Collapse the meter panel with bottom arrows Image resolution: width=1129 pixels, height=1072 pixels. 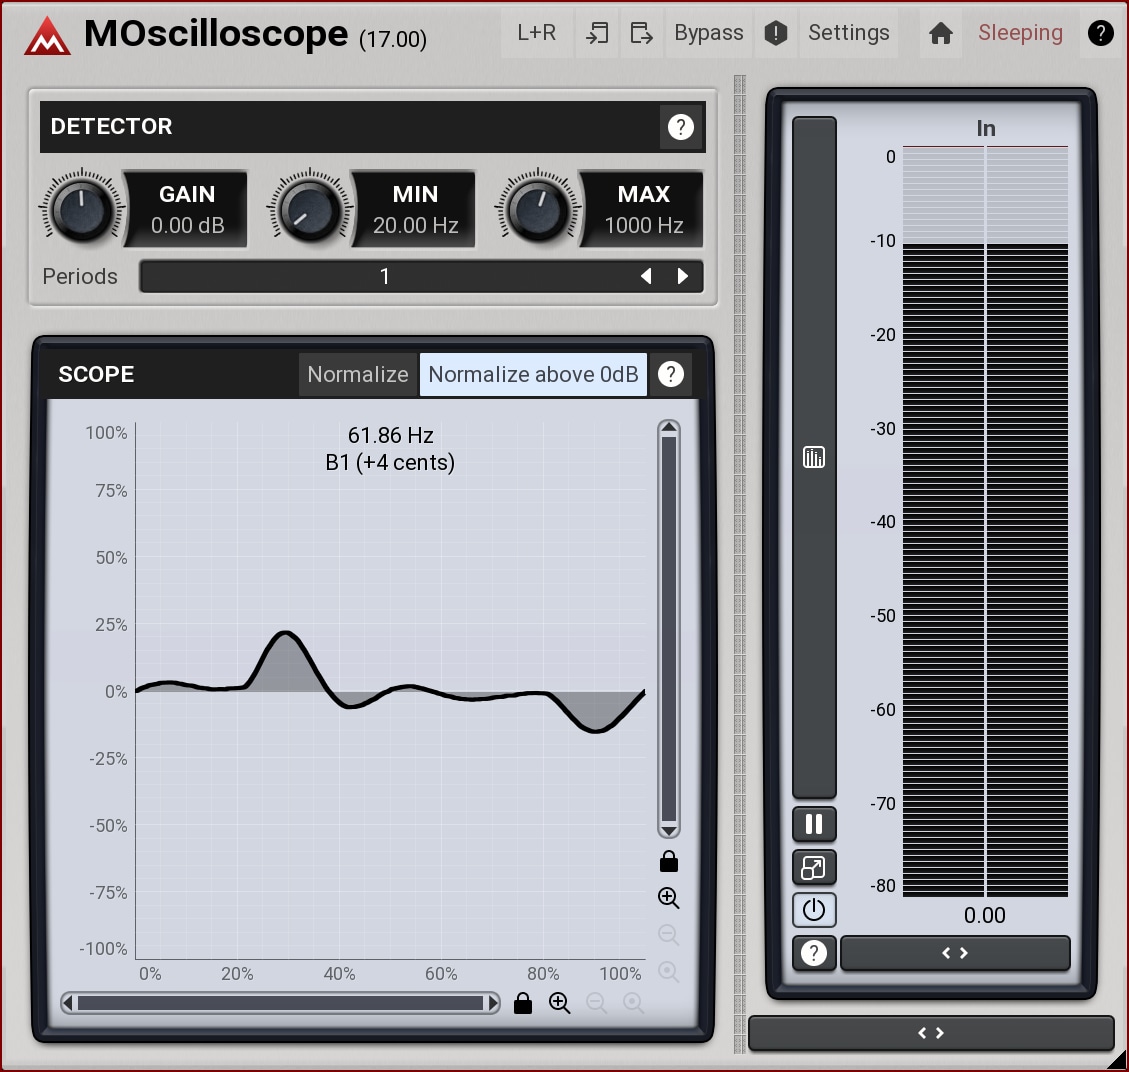pos(955,953)
